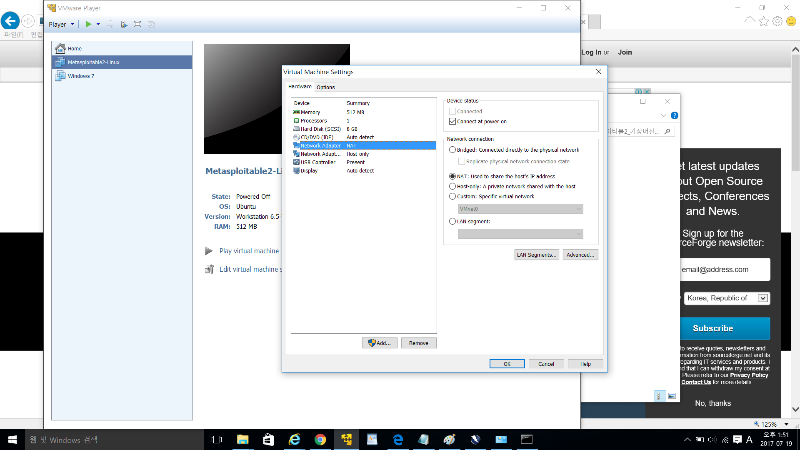Open the VMnet0 virtual network dropdown
800x450 pixels.
tap(520, 209)
